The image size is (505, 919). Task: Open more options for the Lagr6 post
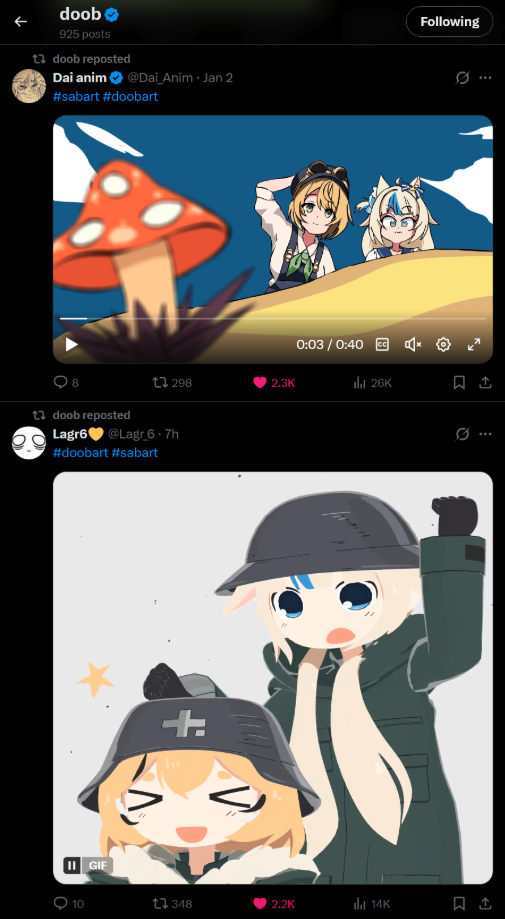(x=485, y=434)
